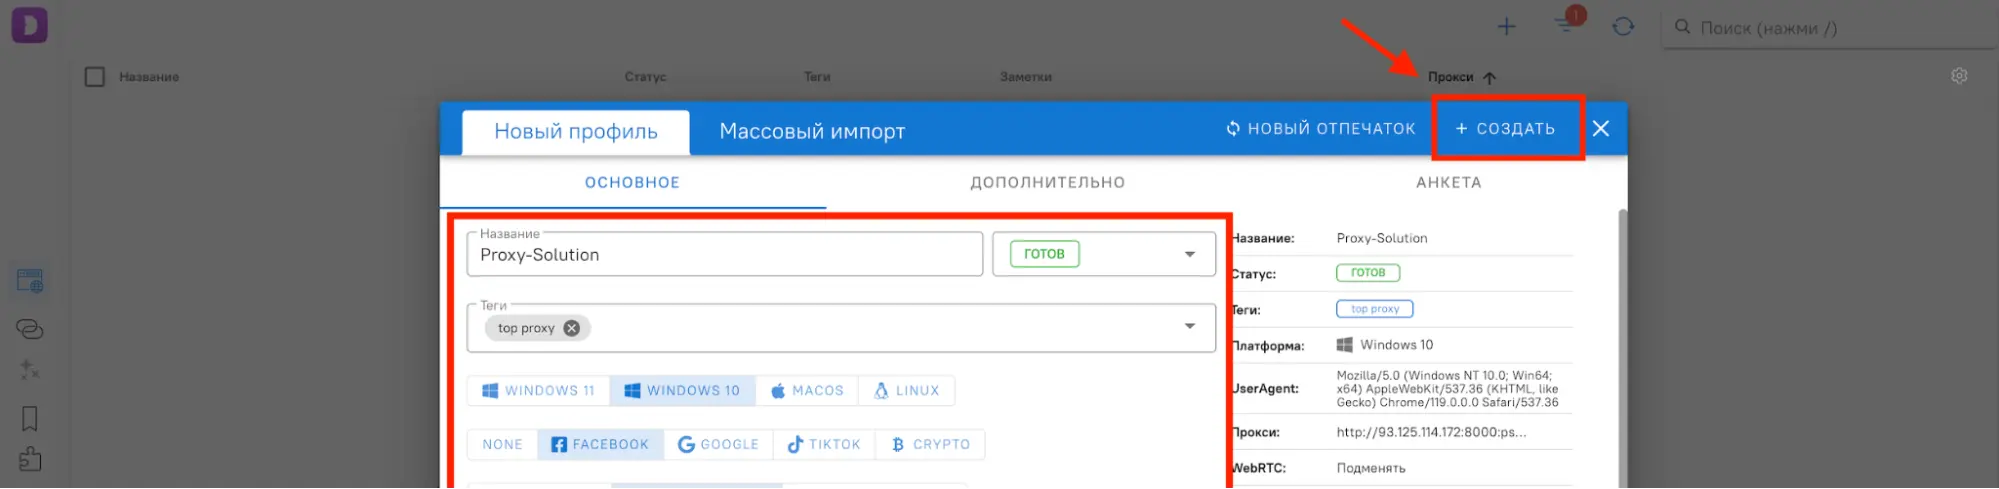Click the proxy address http://93.125.114.172:8000 text
This screenshot has height=489, width=1999.
point(1431,433)
